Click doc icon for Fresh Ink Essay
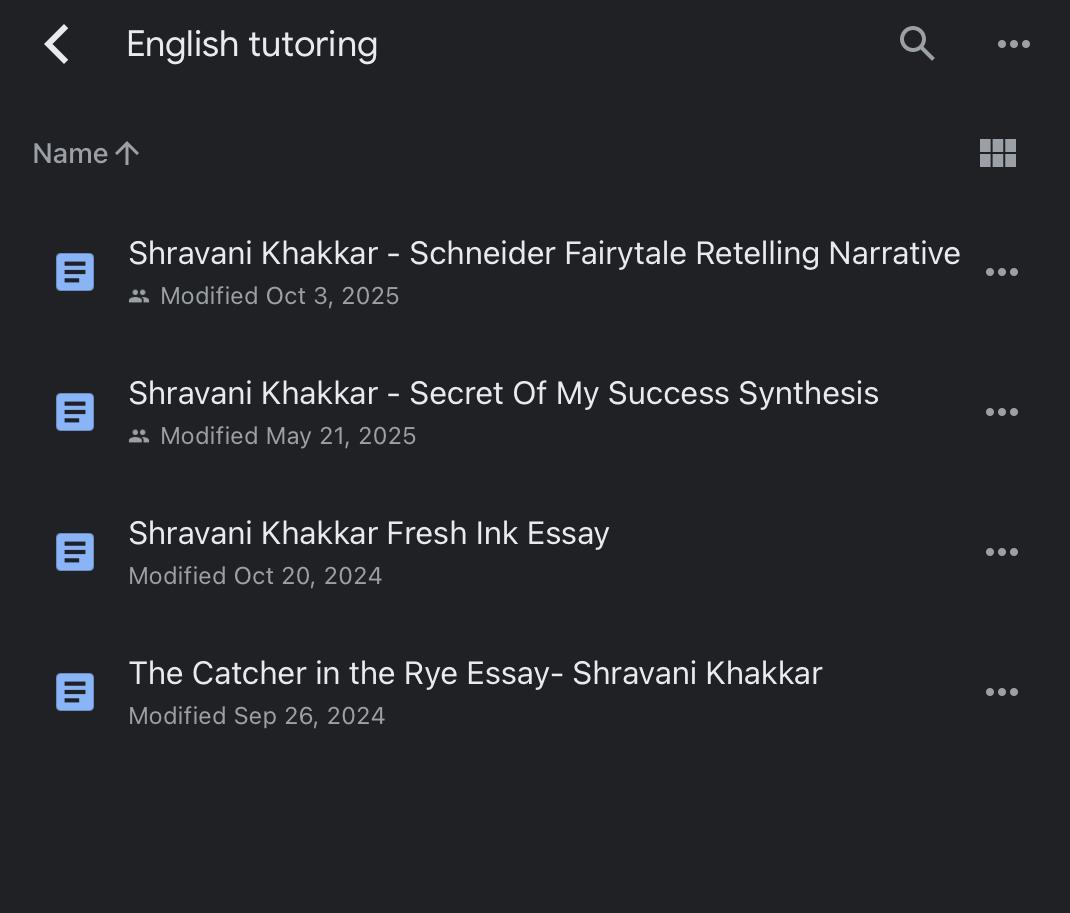Screen dimensions: 1070x913 pyautogui.click(x=75, y=552)
